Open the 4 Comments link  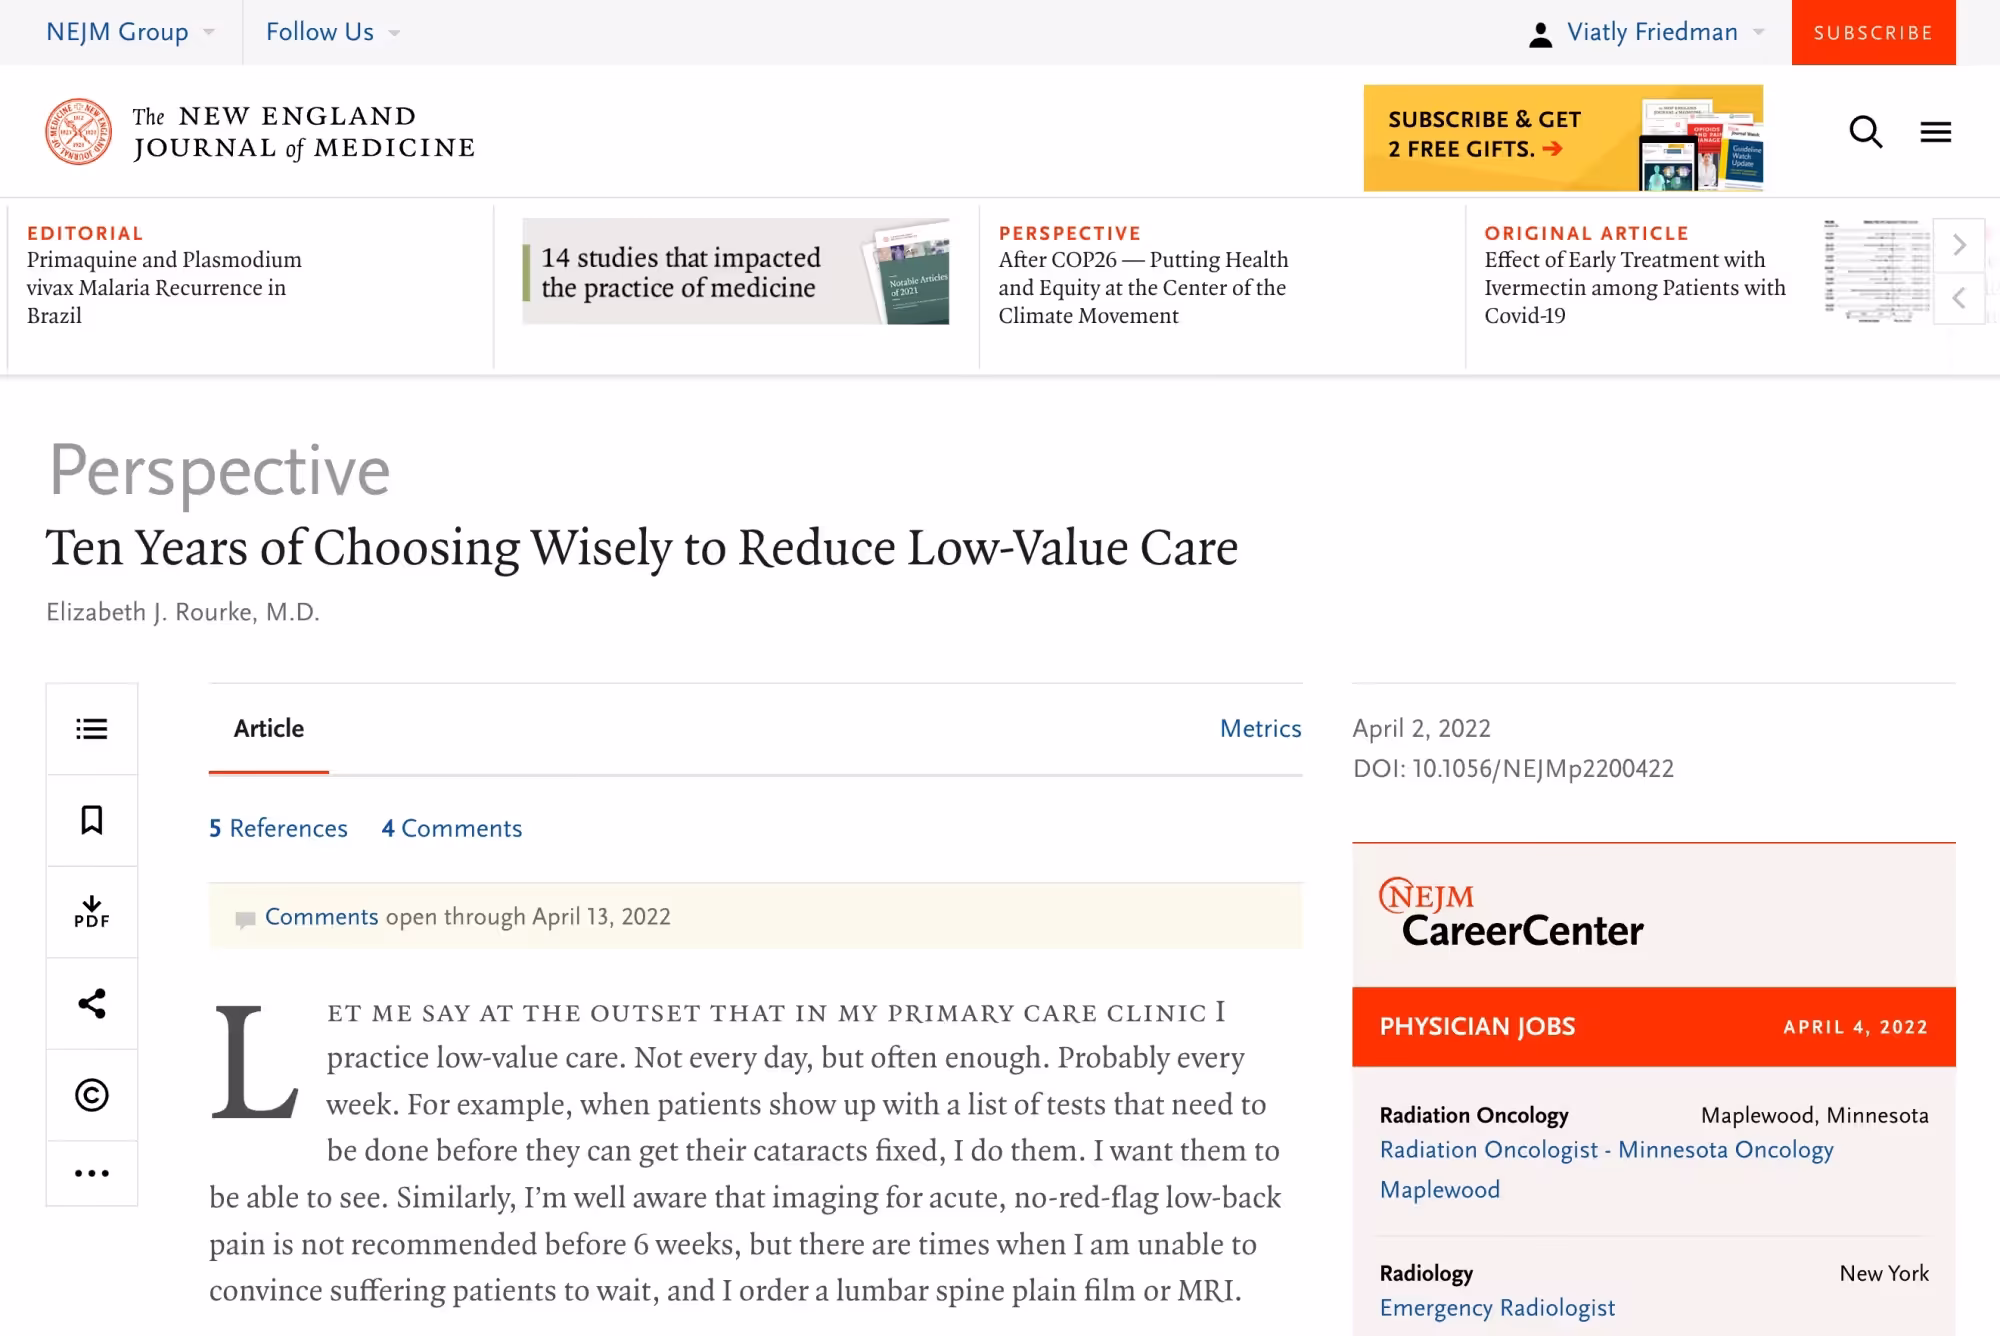click(x=452, y=828)
